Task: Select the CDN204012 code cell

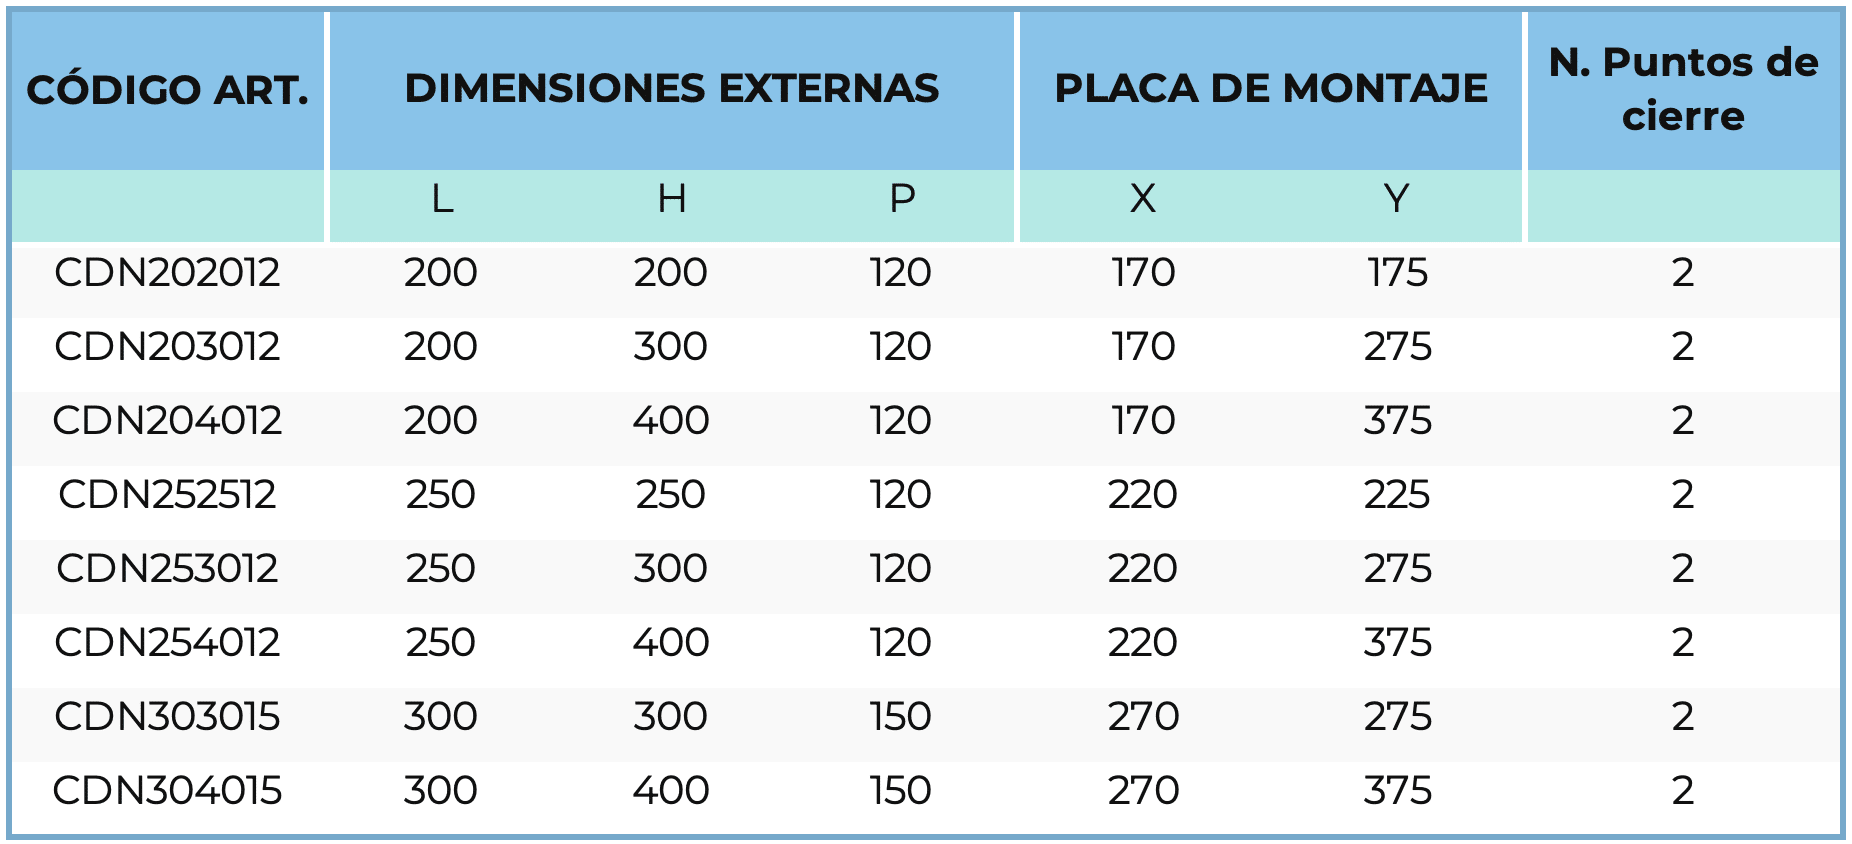Action: [x=167, y=421]
